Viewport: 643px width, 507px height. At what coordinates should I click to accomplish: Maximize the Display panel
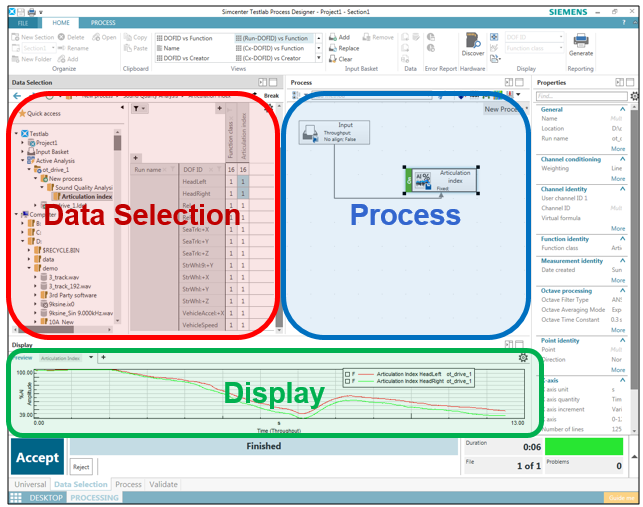(x=519, y=344)
